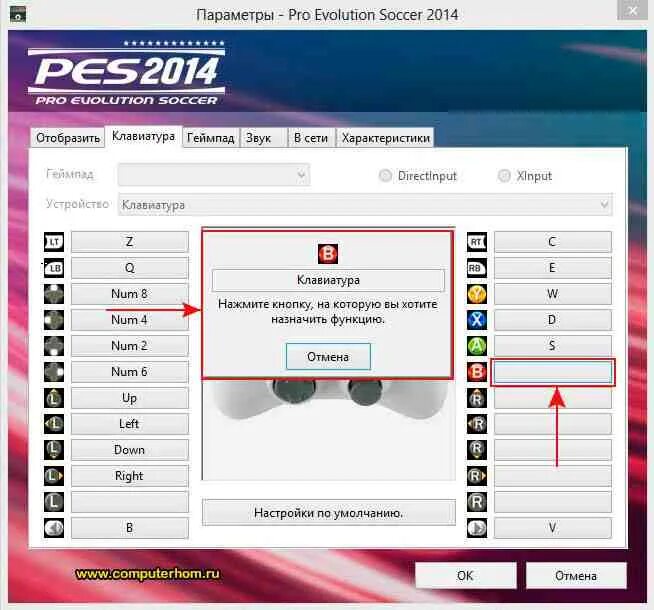This screenshot has width=654, height=610.
Task: Click the Num 6 assignment button
Action: 130,372
